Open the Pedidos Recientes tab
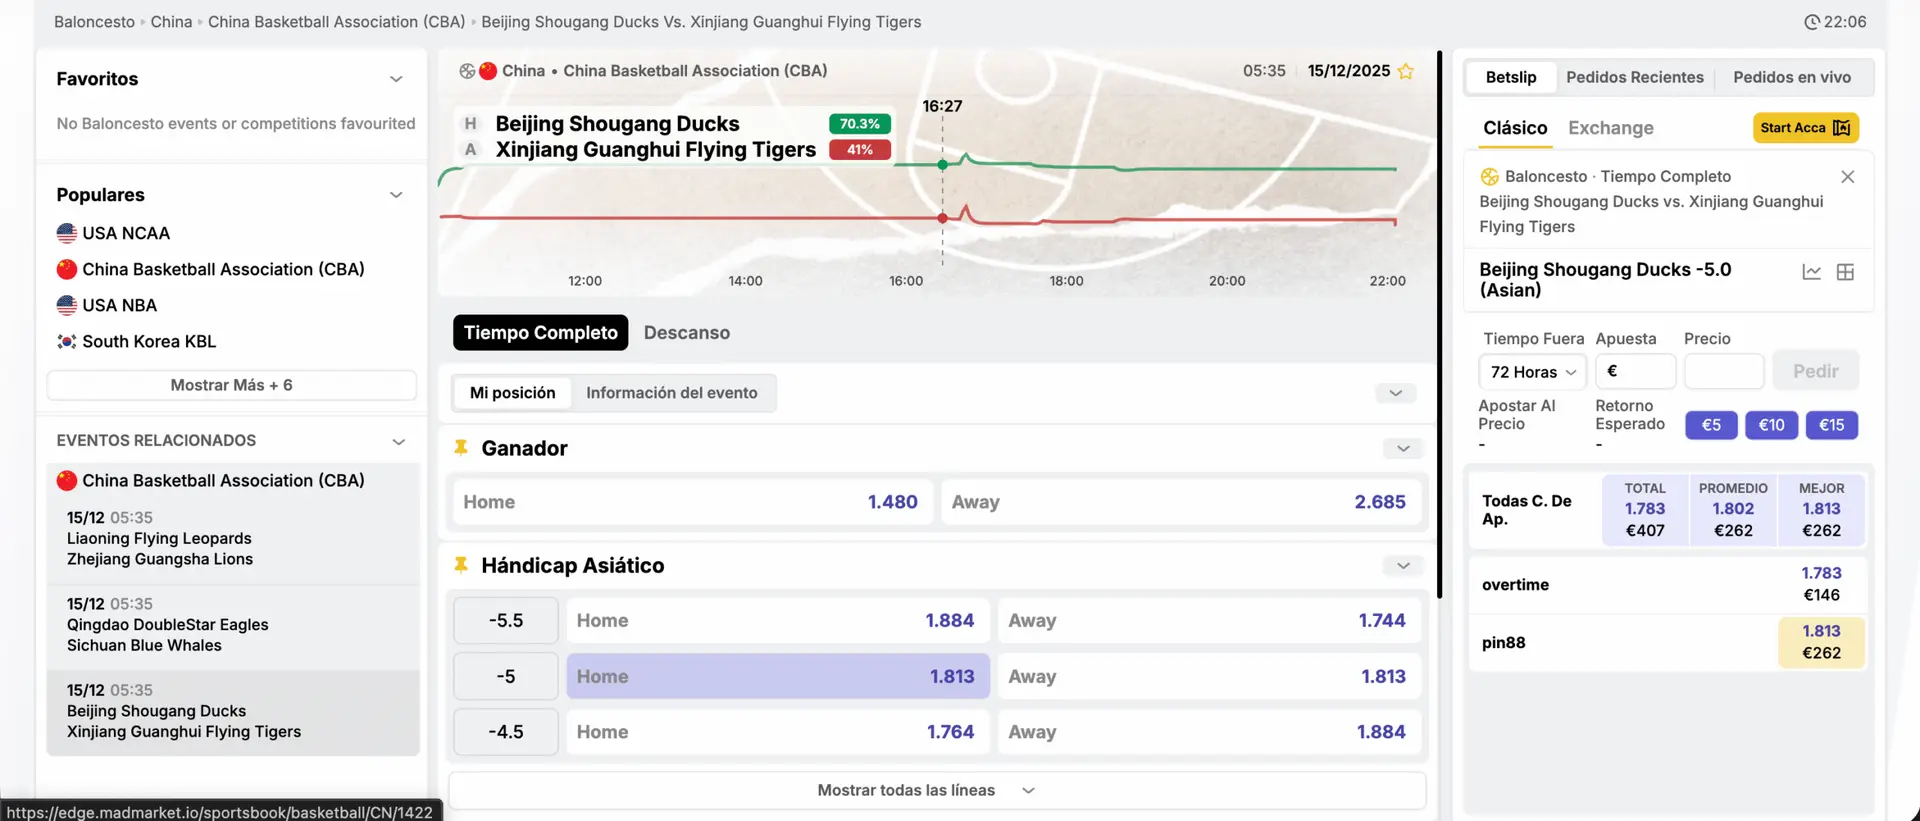Image resolution: width=1920 pixels, height=821 pixels. tap(1634, 77)
